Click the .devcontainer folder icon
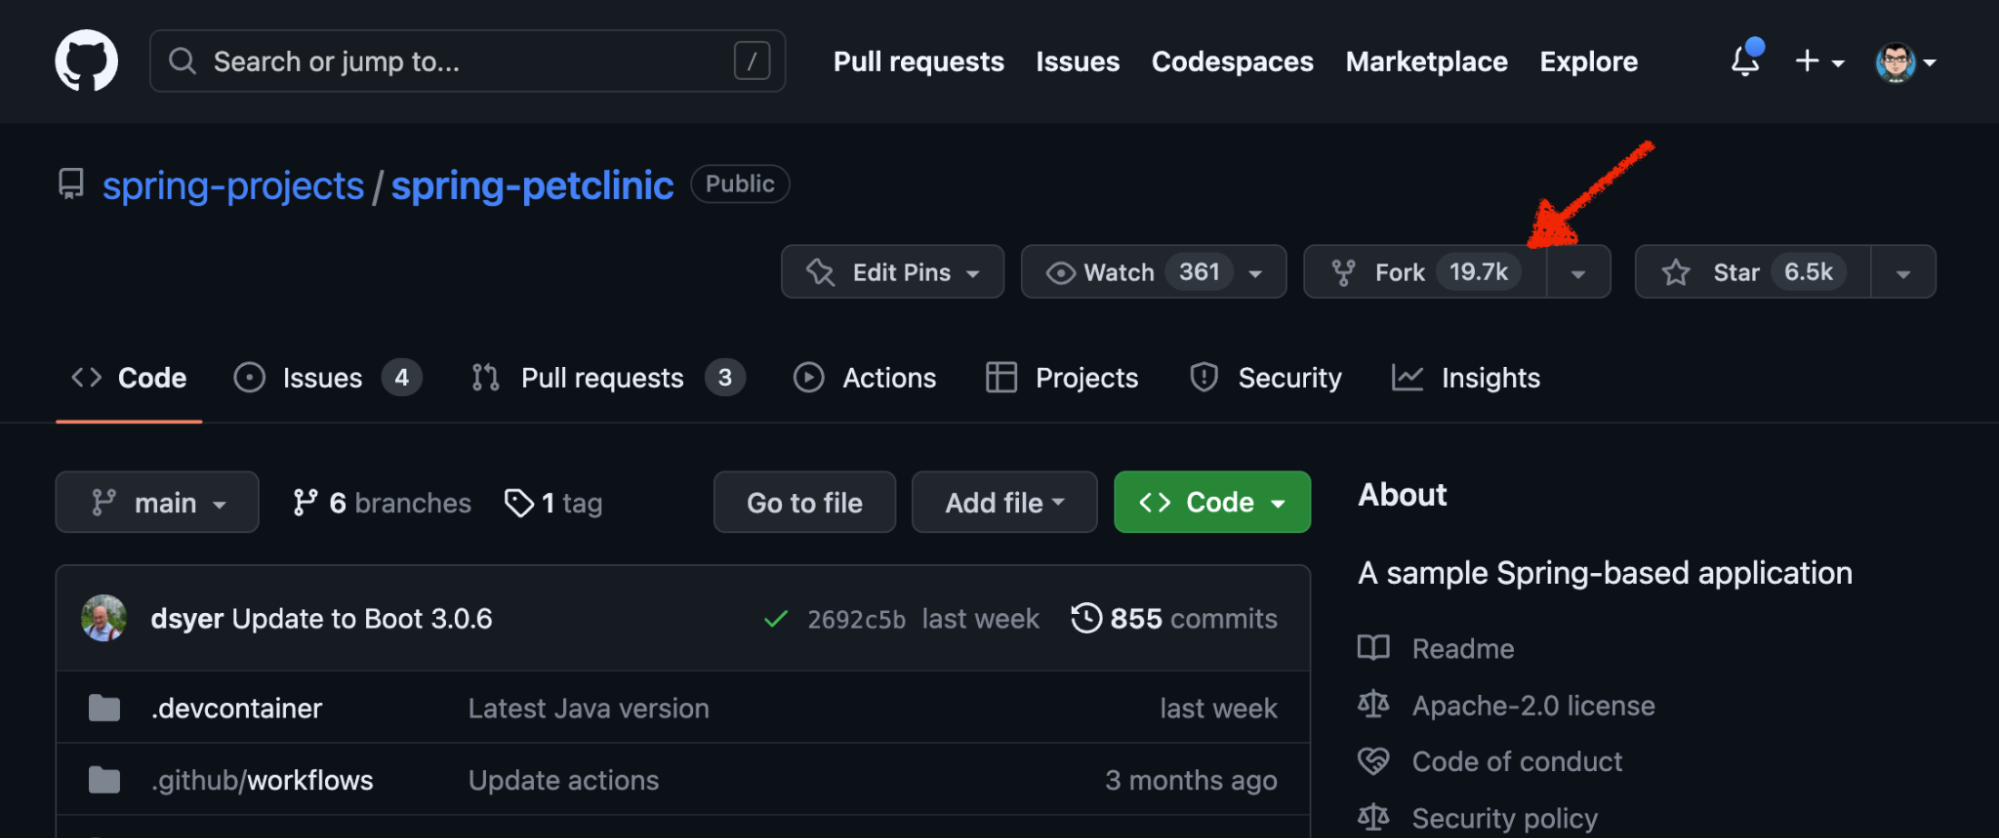The width and height of the screenshot is (1999, 839). click(x=104, y=708)
